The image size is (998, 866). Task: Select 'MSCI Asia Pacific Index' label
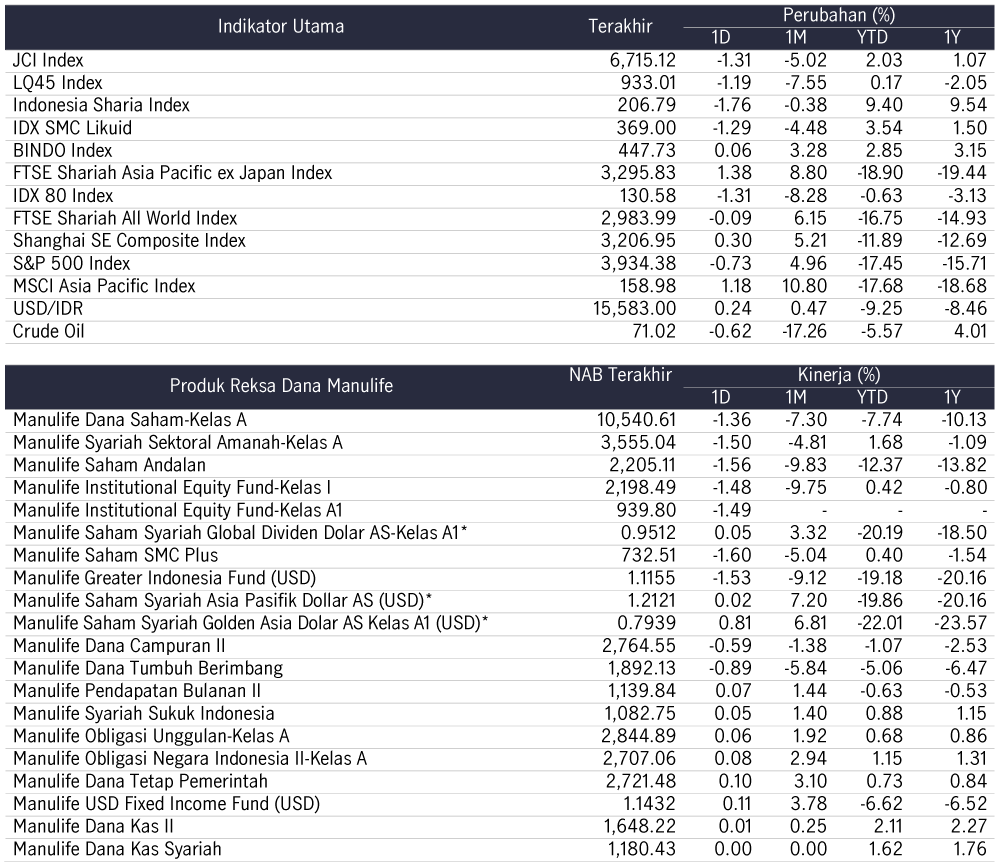tap(104, 286)
